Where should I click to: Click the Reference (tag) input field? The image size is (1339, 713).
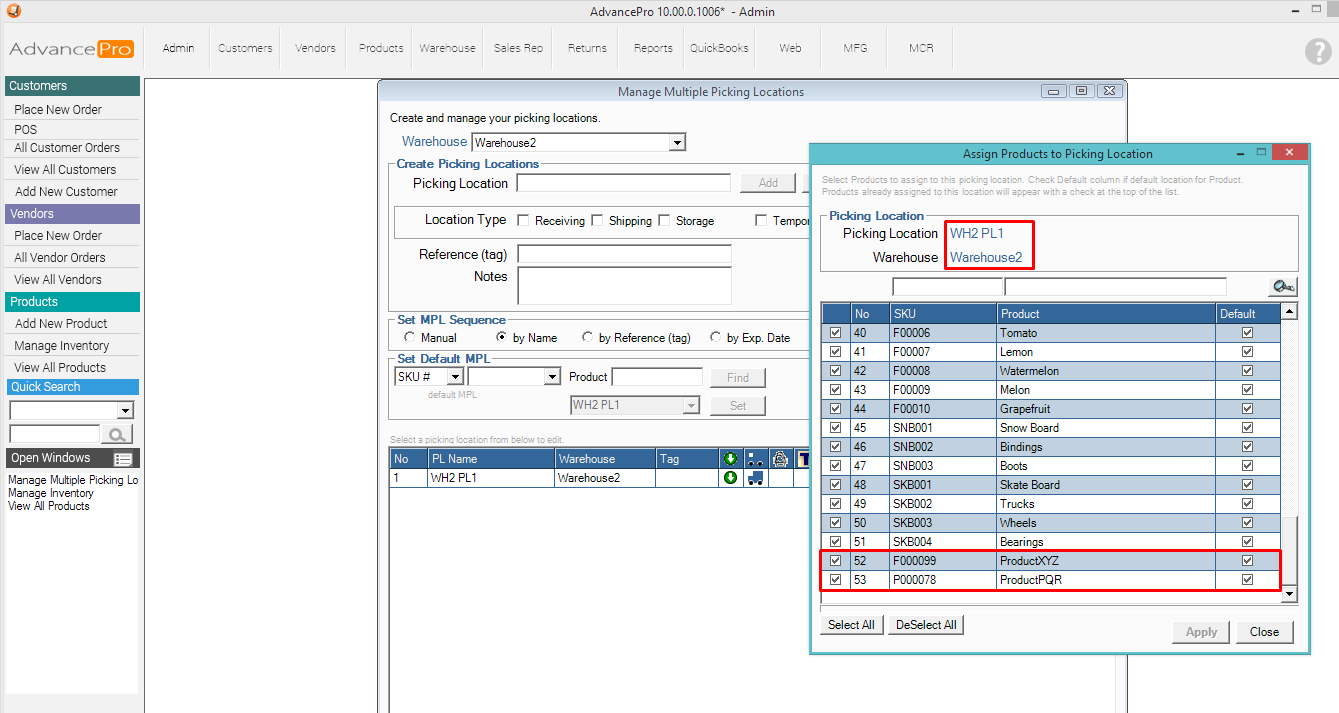click(624, 254)
